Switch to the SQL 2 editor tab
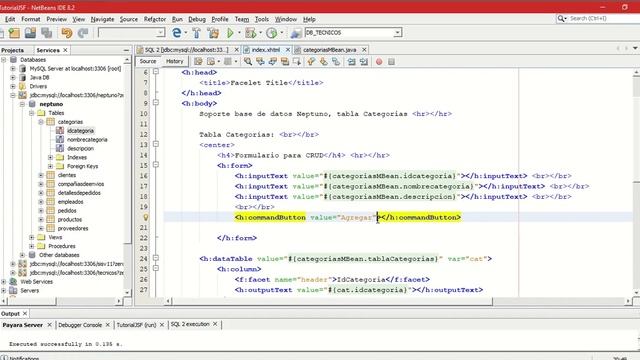This screenshot has height=360, width=640. (x=186, y=50)
